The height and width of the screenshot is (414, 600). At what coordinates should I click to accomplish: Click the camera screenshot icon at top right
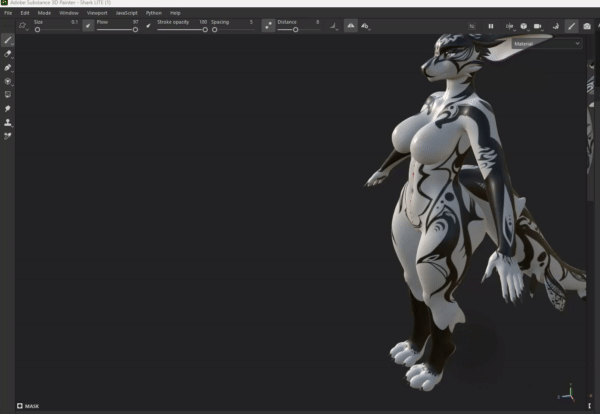[x=587, y=25]
